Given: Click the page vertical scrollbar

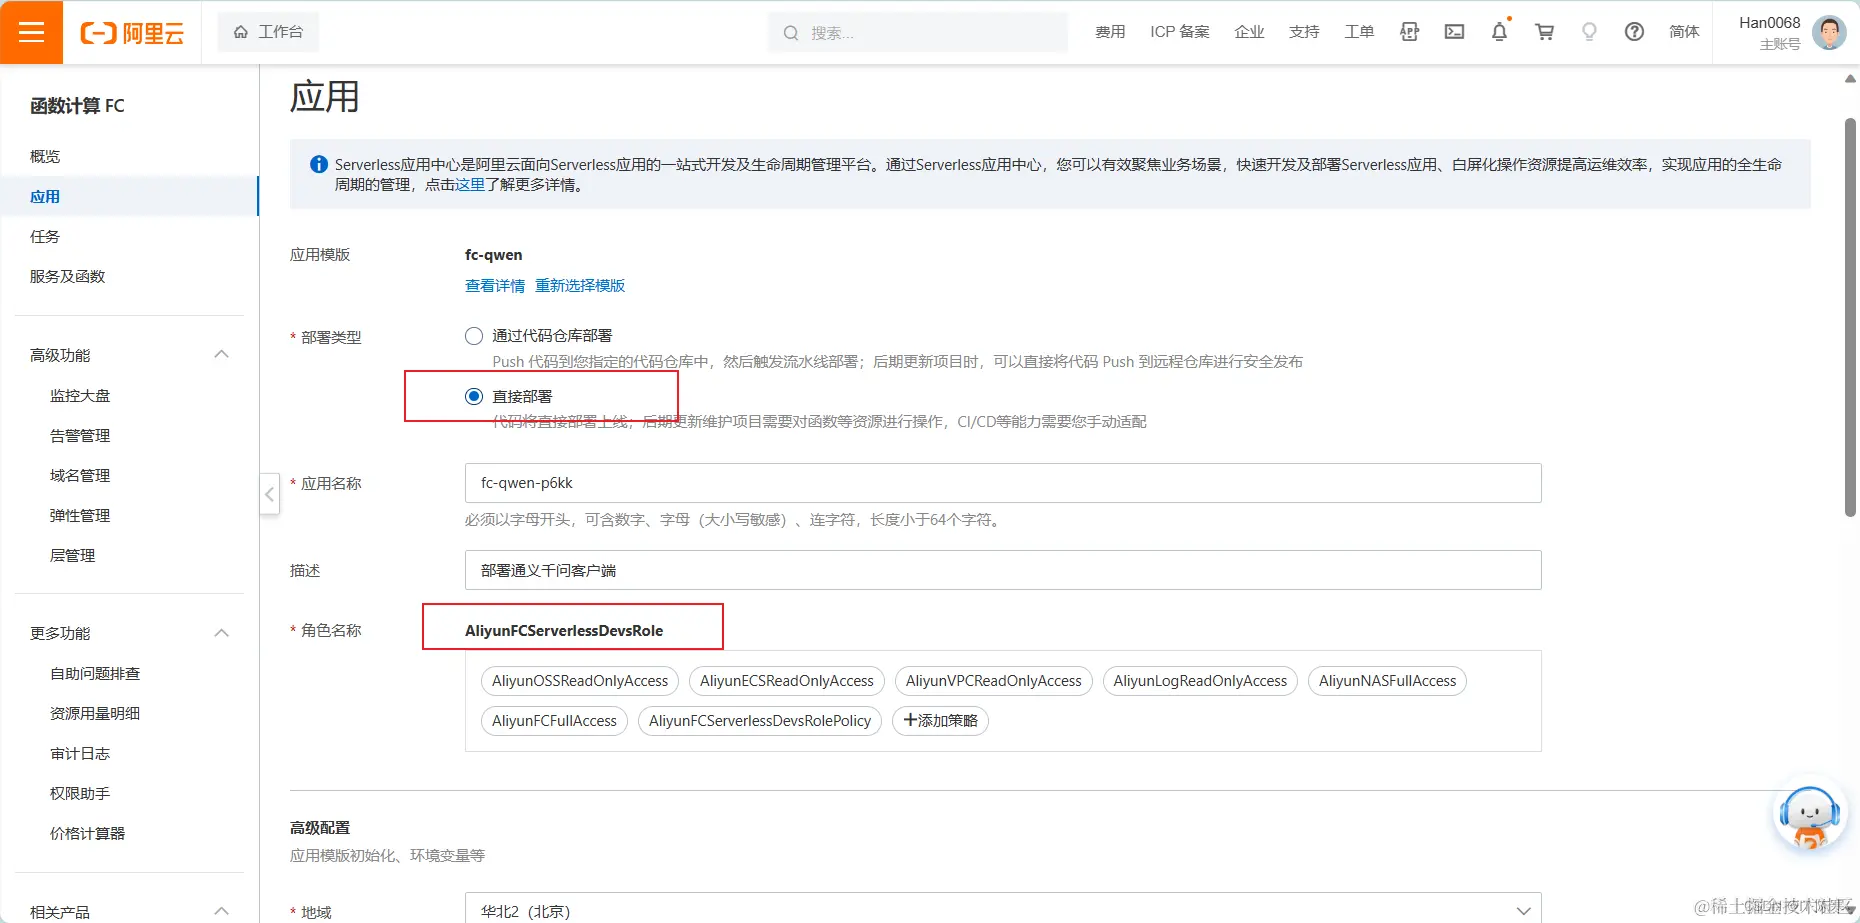Looking at the screenshot, I should (1850, 317).
